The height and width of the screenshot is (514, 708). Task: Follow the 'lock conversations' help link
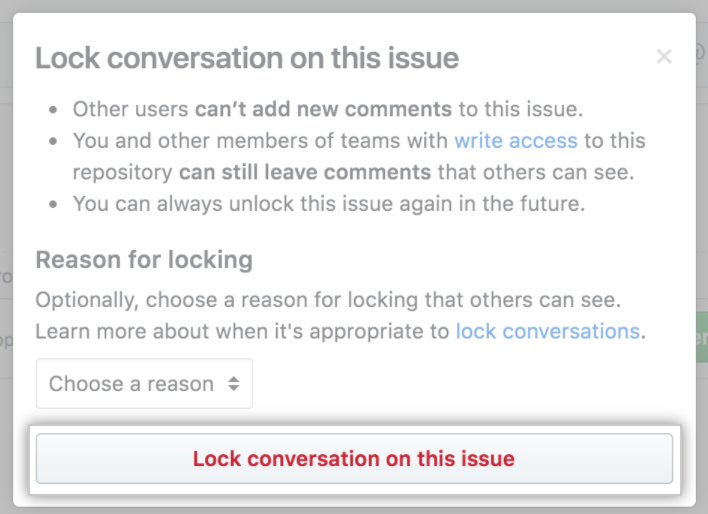(x=547, y=331)
